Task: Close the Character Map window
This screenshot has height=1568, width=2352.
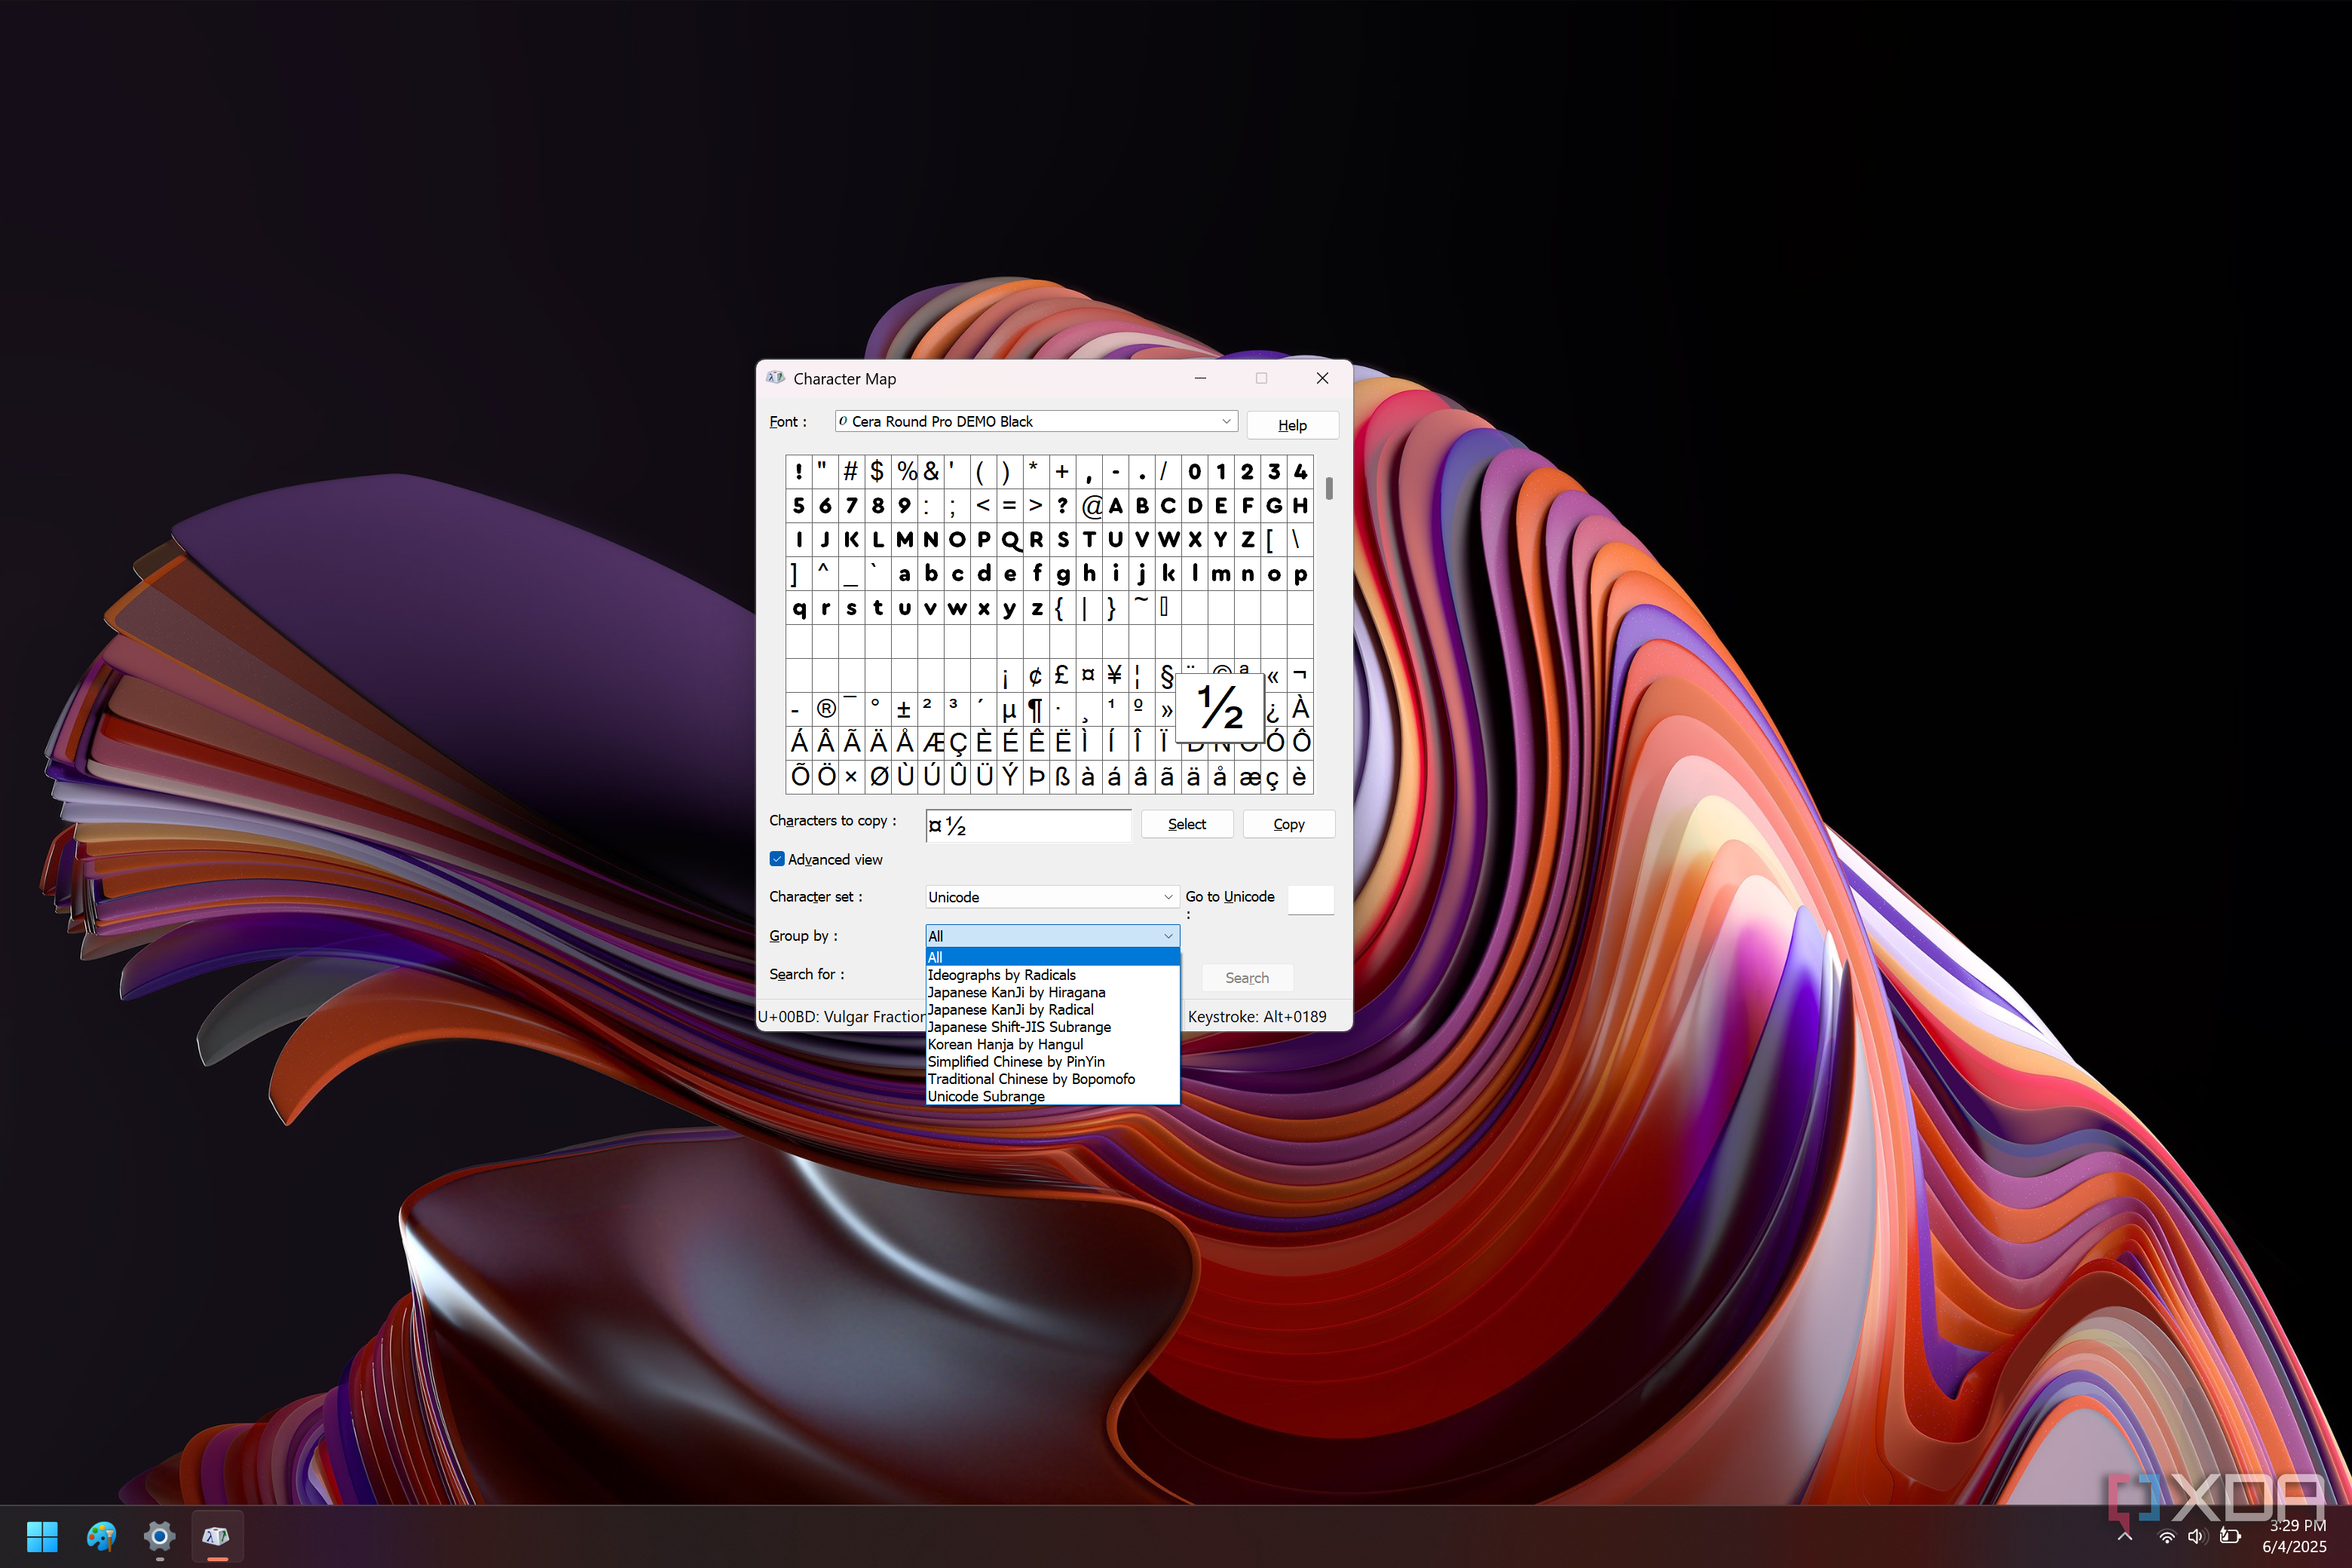Action: (1322, 378)
